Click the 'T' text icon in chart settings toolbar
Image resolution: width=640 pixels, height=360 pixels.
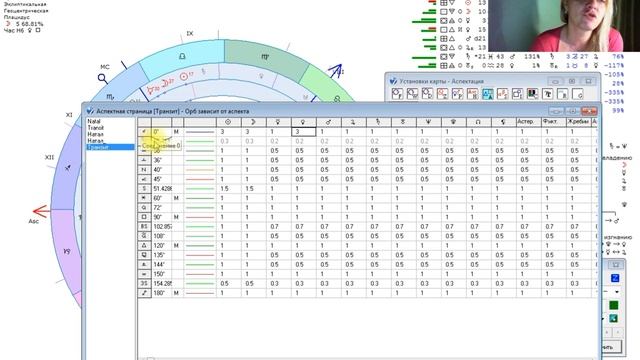pyautogui.click(x=547, y=94)
